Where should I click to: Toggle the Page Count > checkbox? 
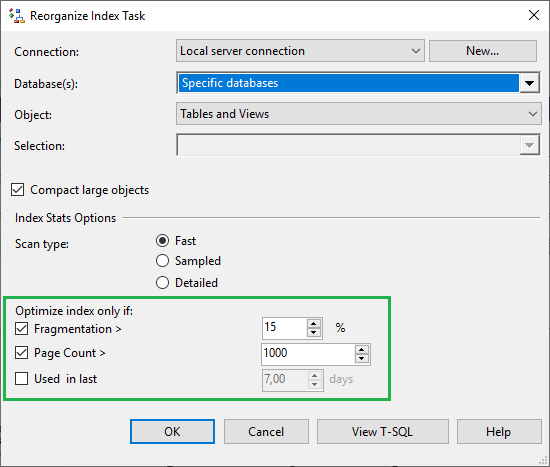[21, 353]
